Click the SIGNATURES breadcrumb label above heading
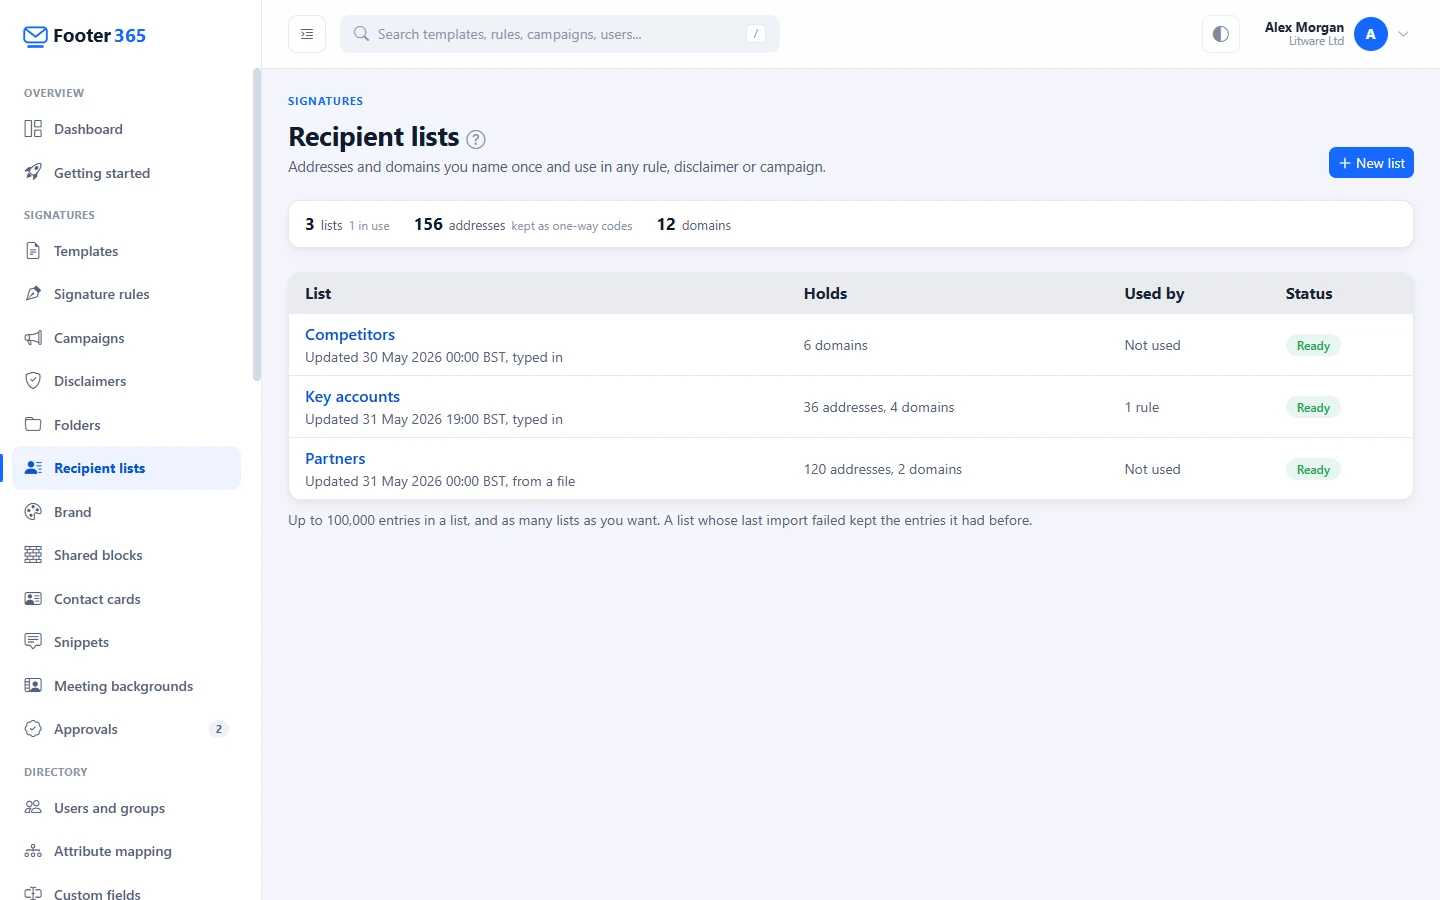This screenshot has width=1440, height=900. point(326,101)
